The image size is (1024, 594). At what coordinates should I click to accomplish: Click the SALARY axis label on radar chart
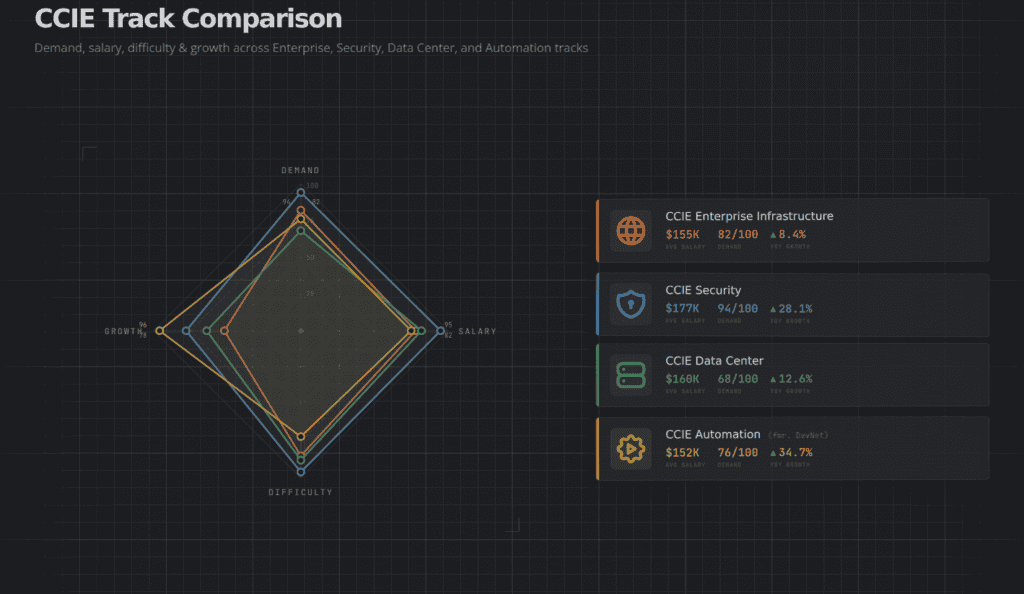pos(477,332)
